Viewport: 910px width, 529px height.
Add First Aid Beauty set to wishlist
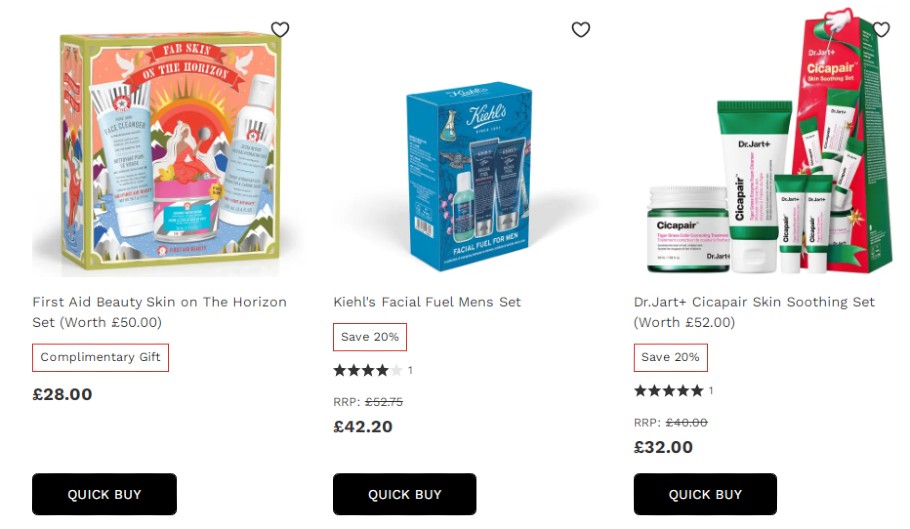(280, 29)
